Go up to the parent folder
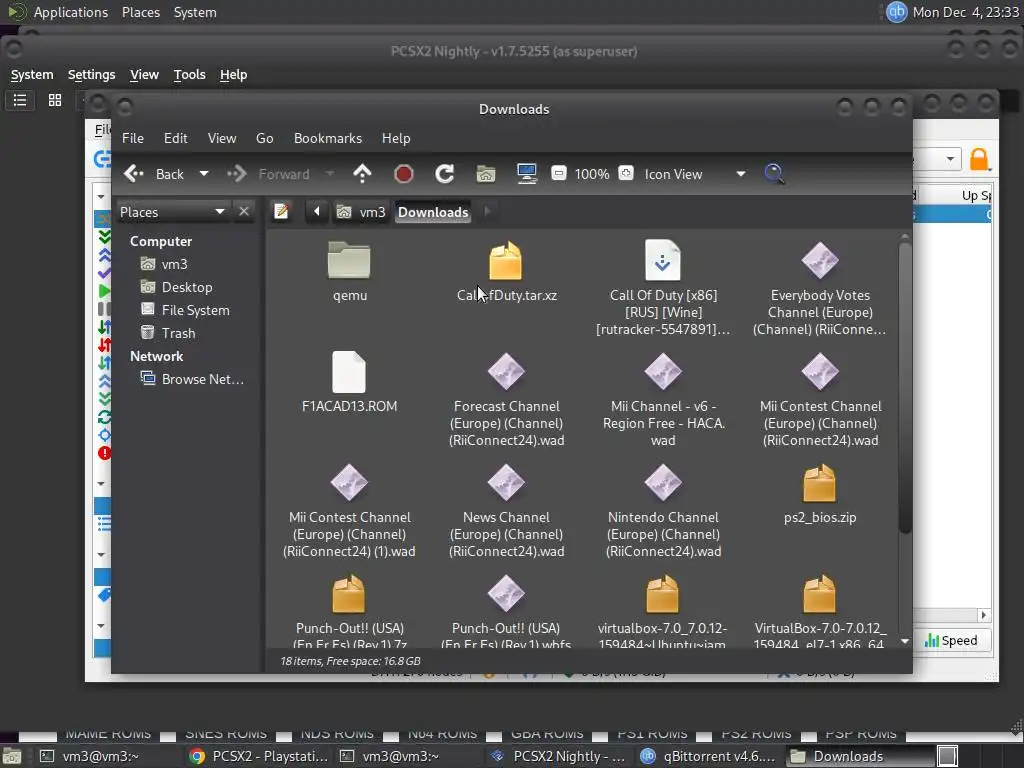 pyautogui.click(x=362, y=174)
